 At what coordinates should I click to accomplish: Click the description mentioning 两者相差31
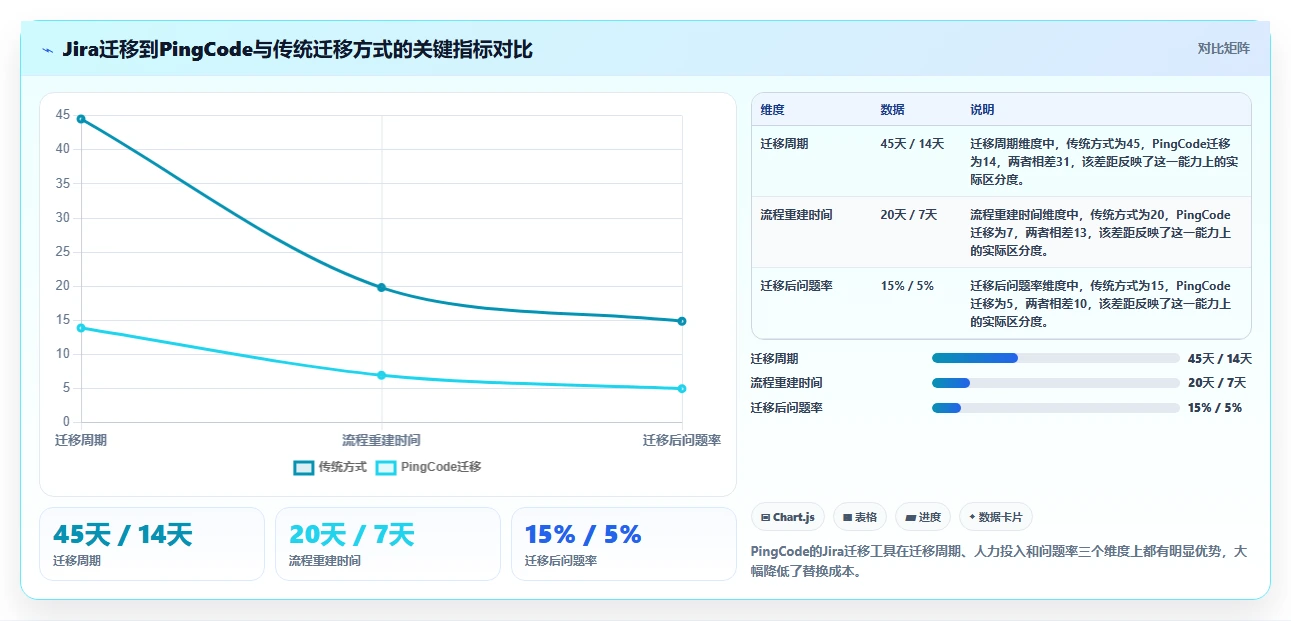tap(1104, 162)
